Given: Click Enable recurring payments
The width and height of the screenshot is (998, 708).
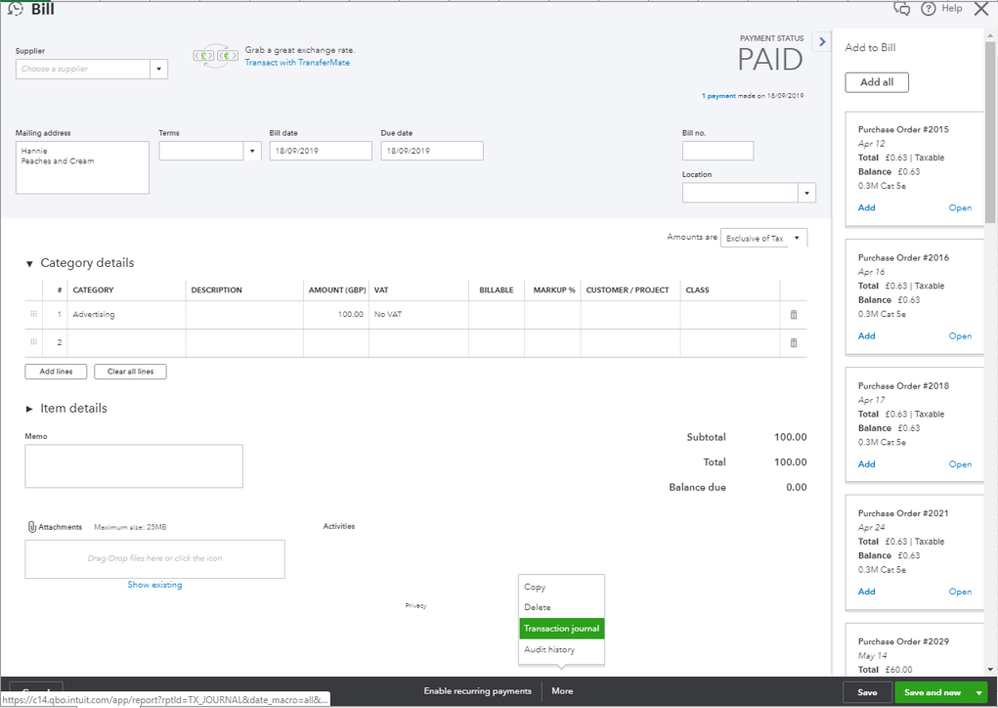Looking at the screenshot, I should coord(477,691).
